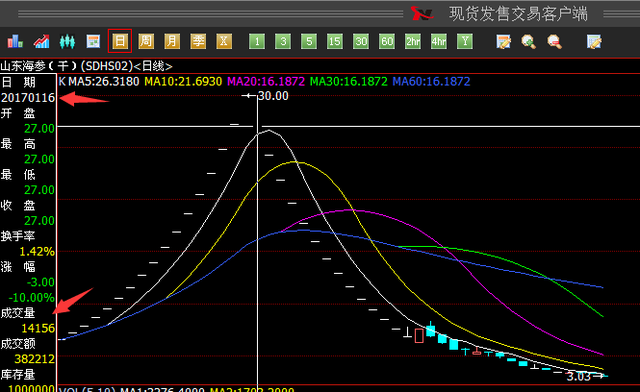Open the data table view icon
This screenshot has width=640, height=392.
click(93, 41)
